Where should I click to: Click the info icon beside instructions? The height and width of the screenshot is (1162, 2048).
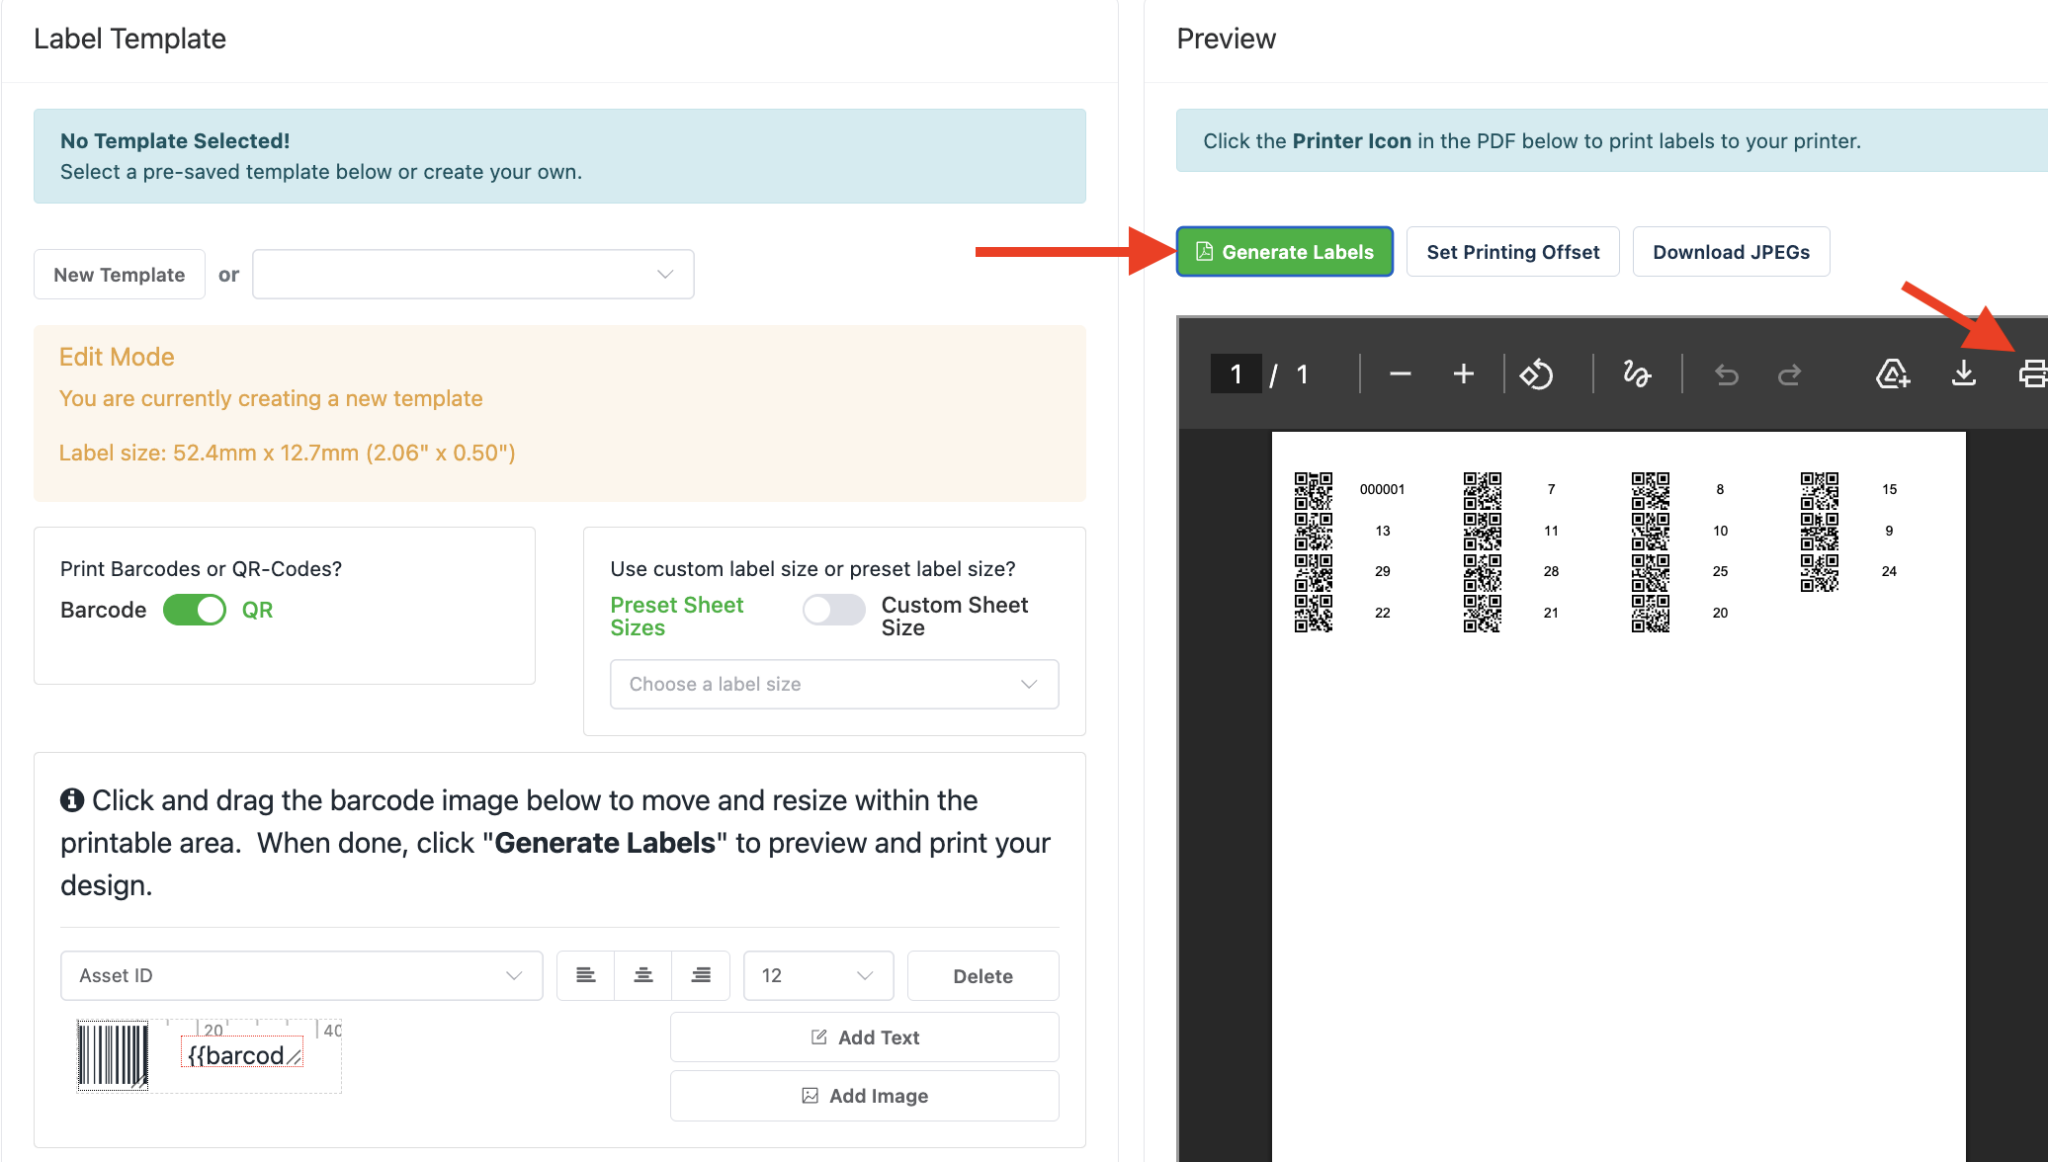pos(72,800)
